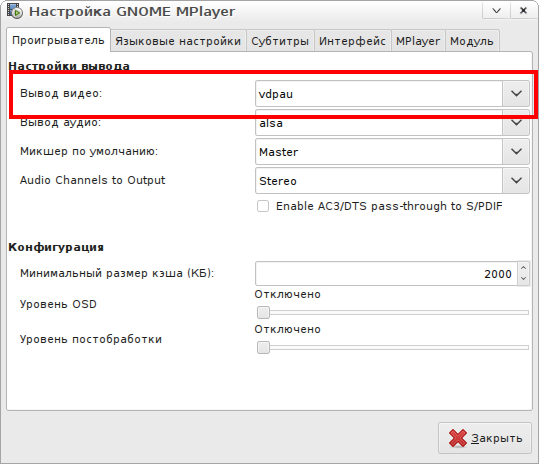Switch to the Интерфейс tab
539x464 pixels.
352,41
